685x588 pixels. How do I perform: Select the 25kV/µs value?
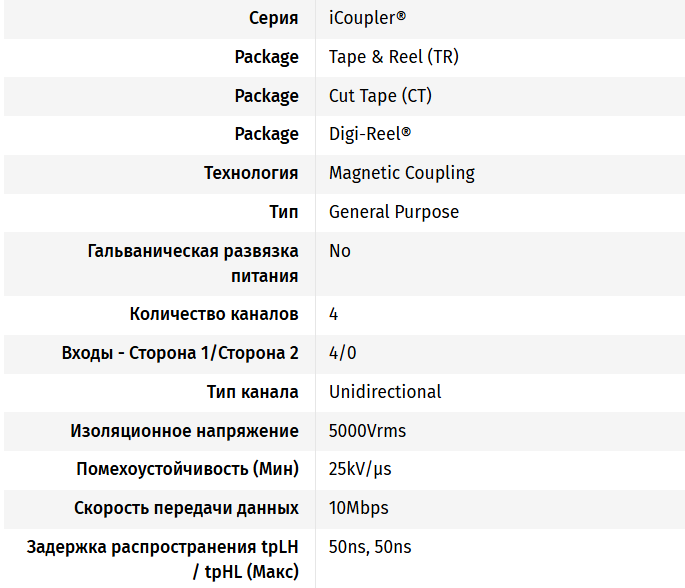coord(360,469)
